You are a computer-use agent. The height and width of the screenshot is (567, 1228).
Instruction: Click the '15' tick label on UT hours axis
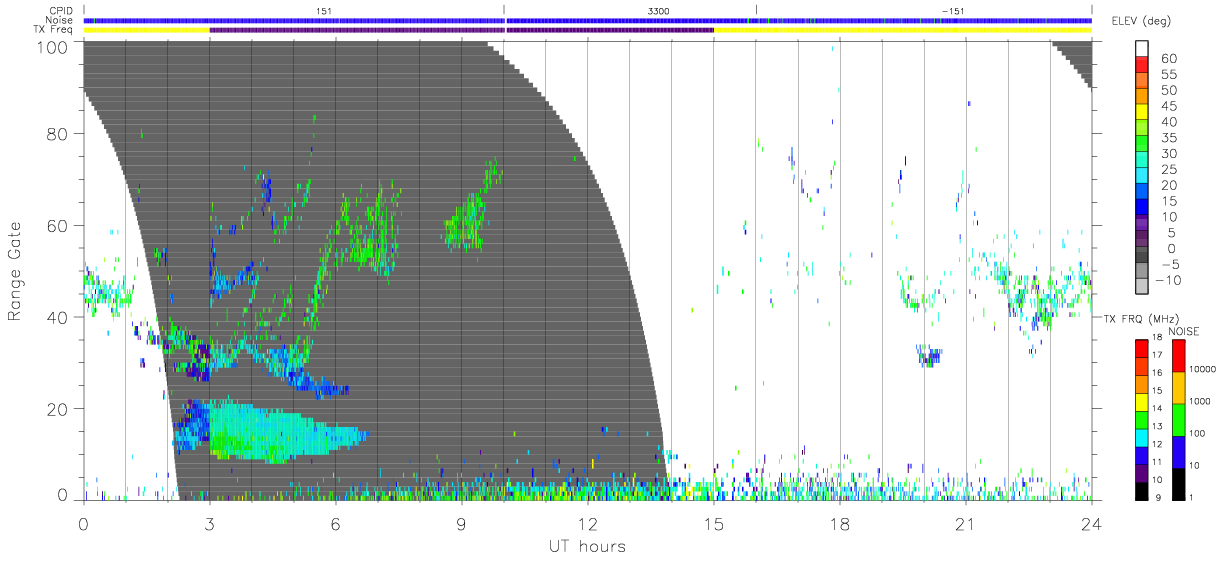(x=714, y=523)
